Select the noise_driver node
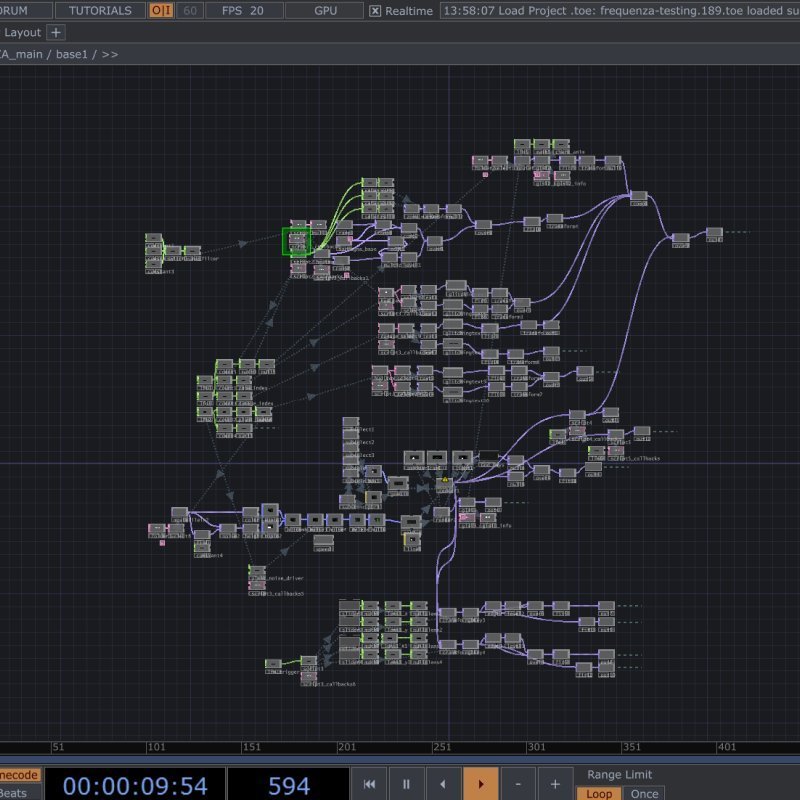The width and height of the screenshot is (800, 800). coord(257,571)
